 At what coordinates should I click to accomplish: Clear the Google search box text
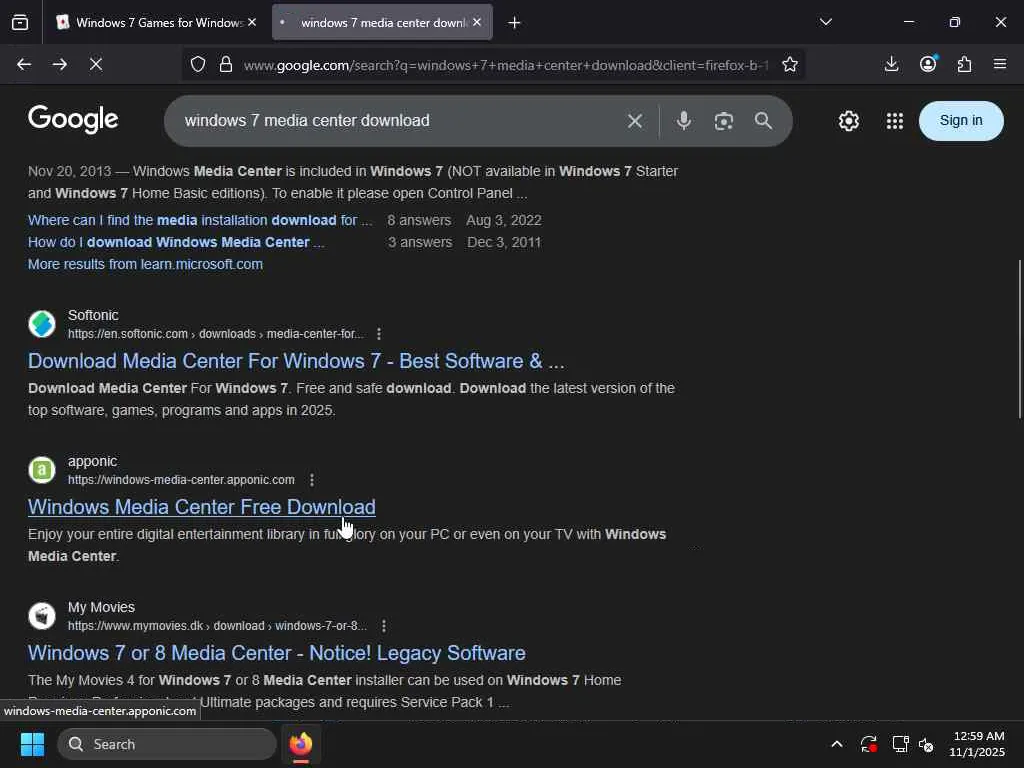[635, 121]
